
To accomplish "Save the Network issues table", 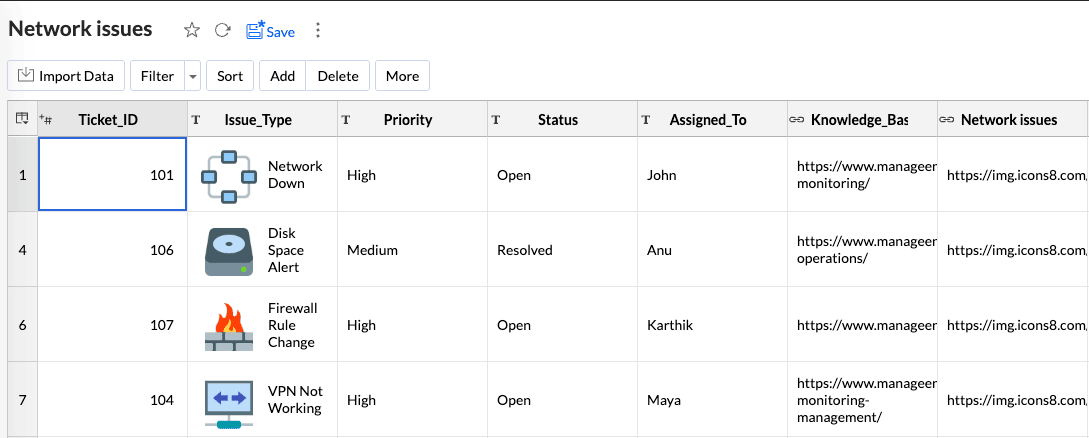I will pos(270,31).
